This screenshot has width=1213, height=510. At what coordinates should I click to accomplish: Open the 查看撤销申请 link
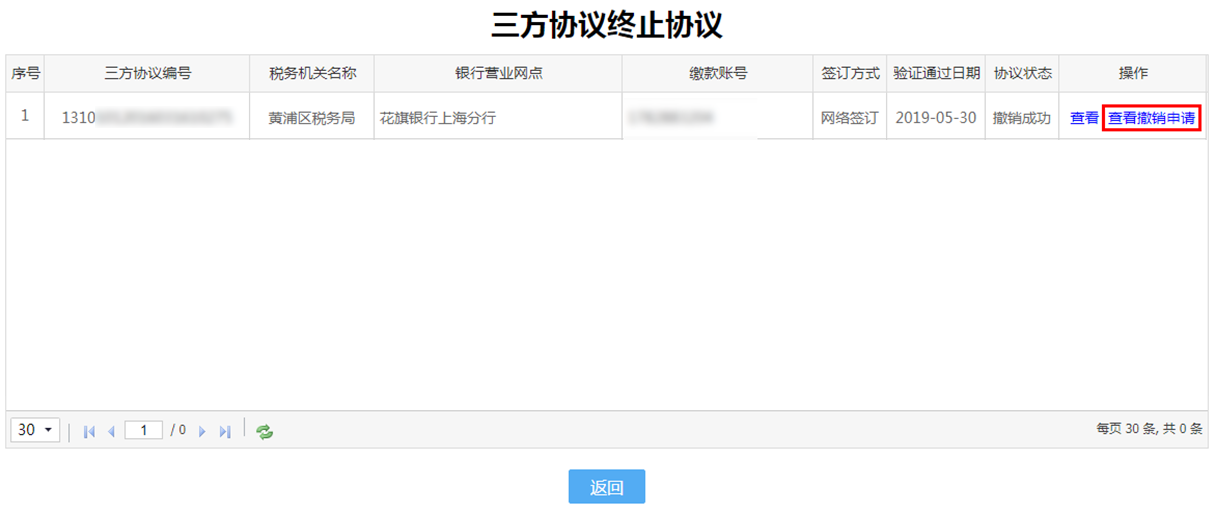tap(1151, 118)
